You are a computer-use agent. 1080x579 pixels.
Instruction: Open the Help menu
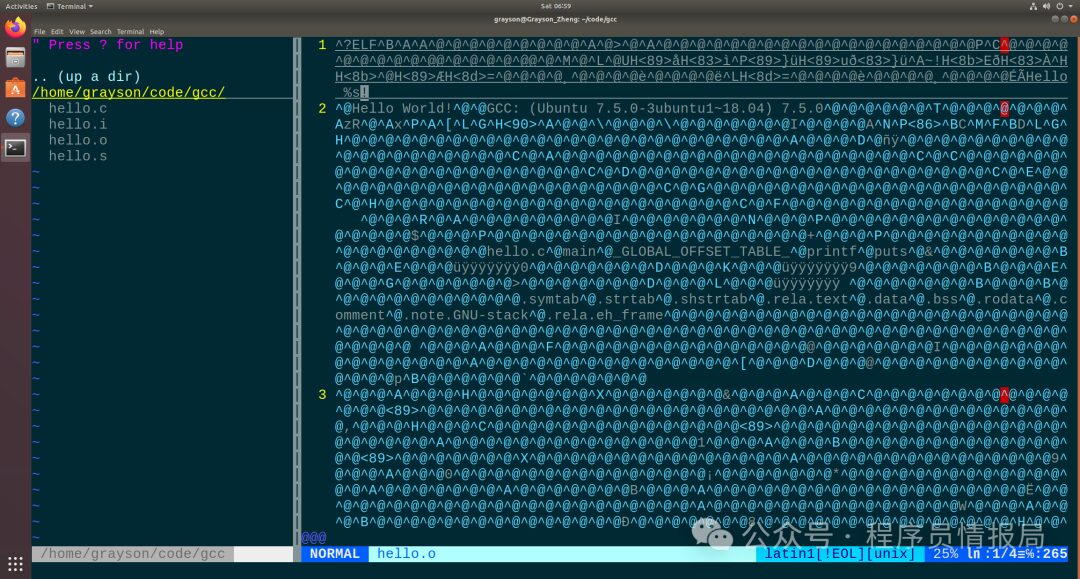click(x=157, y=32)
